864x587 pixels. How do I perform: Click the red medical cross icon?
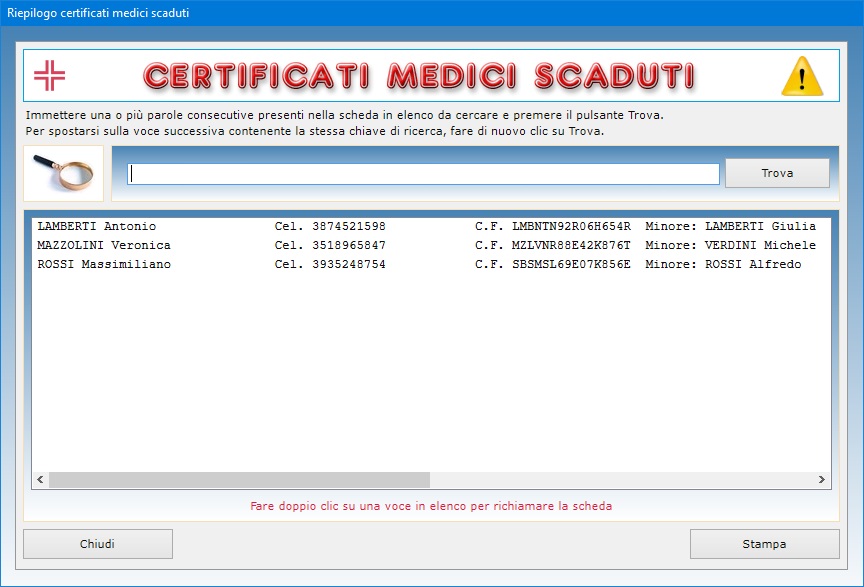(48, 75)
